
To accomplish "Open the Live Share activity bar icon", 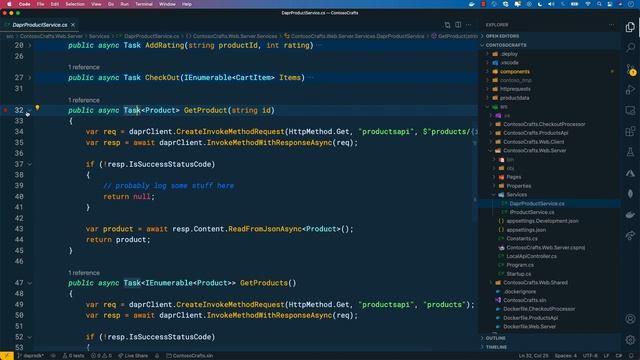I will [x=630, y=236].
